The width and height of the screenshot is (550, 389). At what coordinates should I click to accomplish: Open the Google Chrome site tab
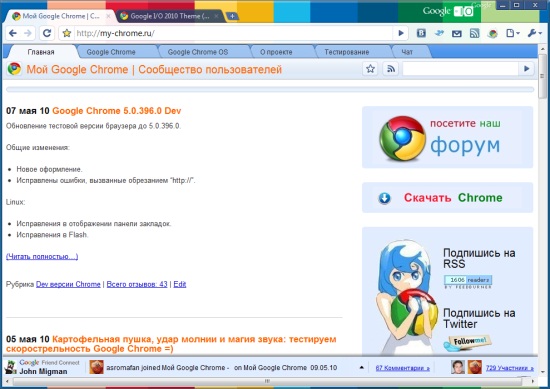(x=111, y=52)
